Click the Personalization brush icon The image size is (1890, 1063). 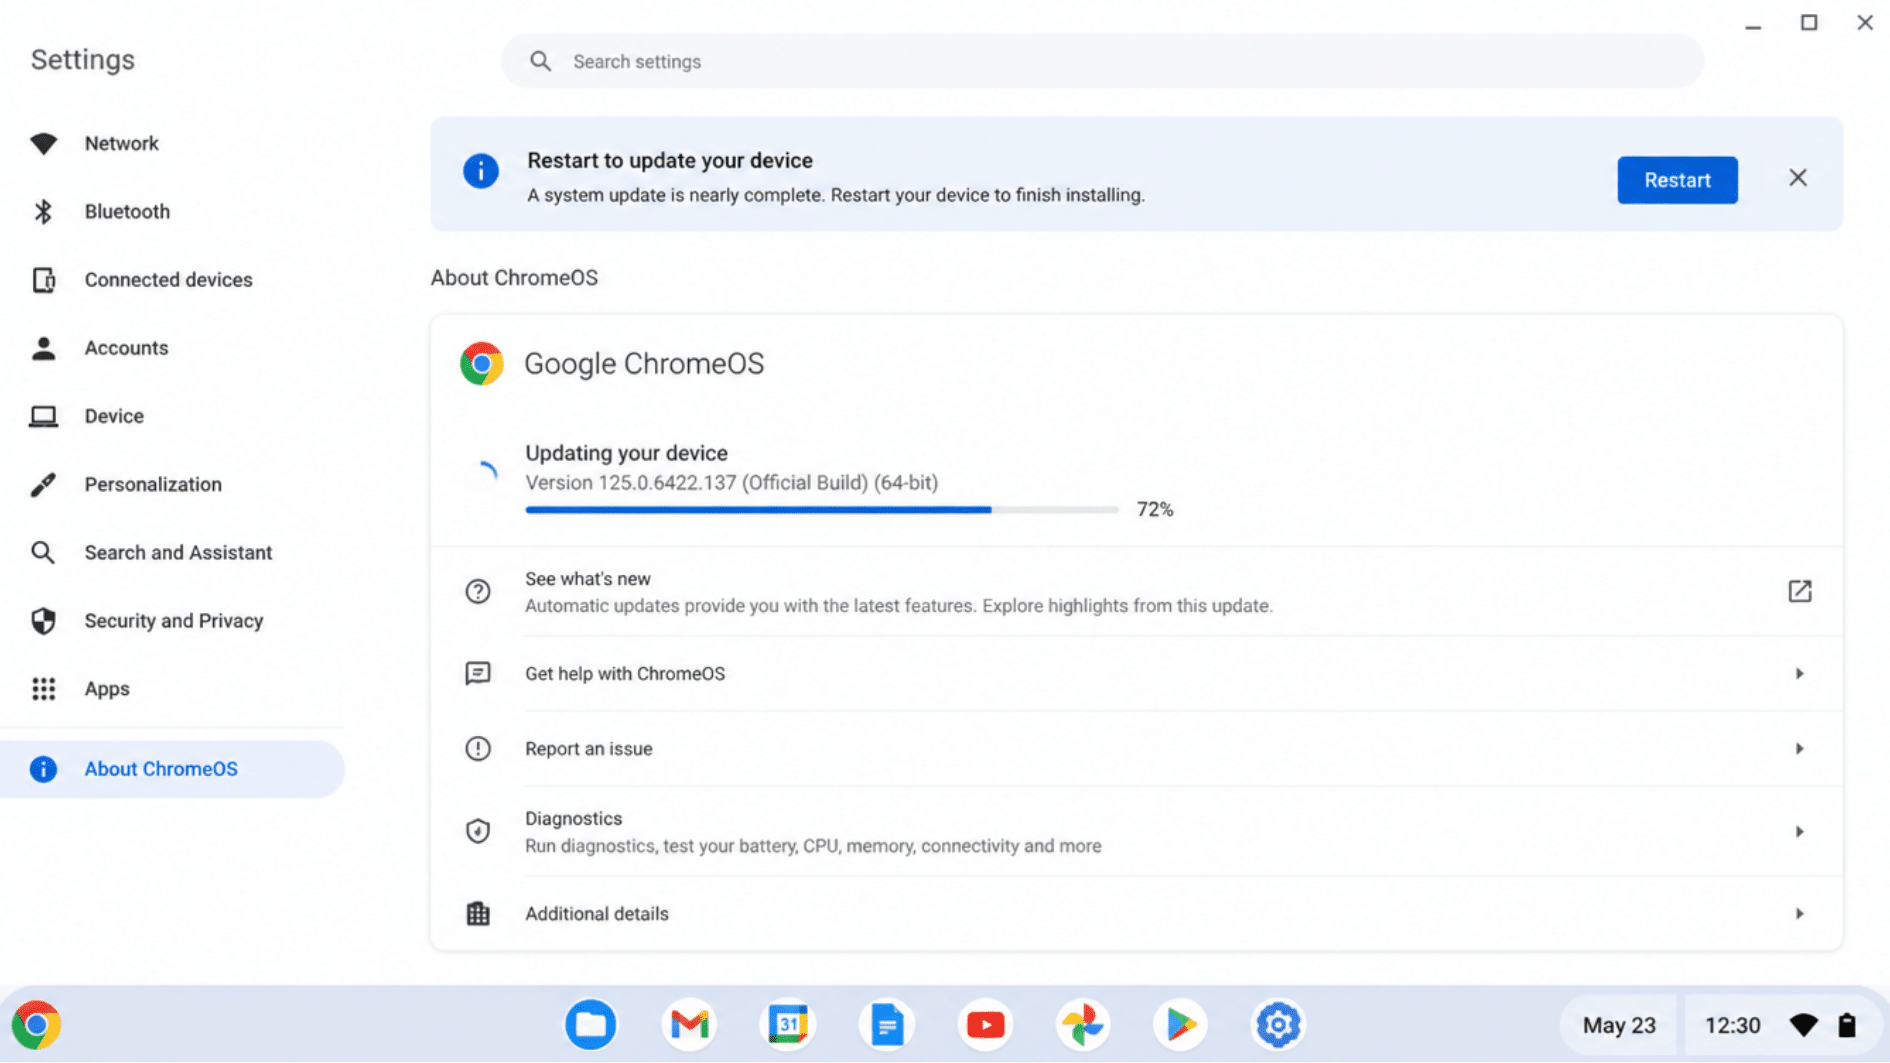point(43,484)
